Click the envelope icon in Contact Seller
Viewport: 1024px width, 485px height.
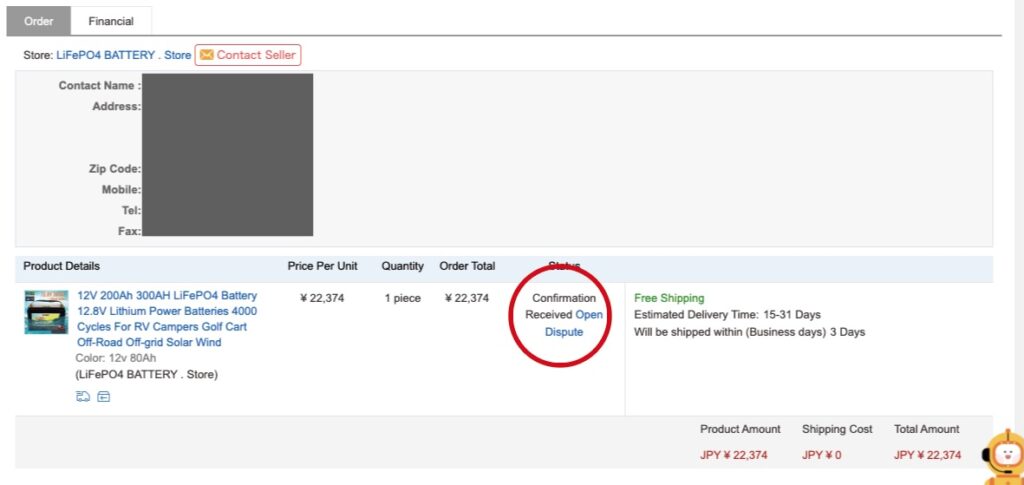(207, 55)
